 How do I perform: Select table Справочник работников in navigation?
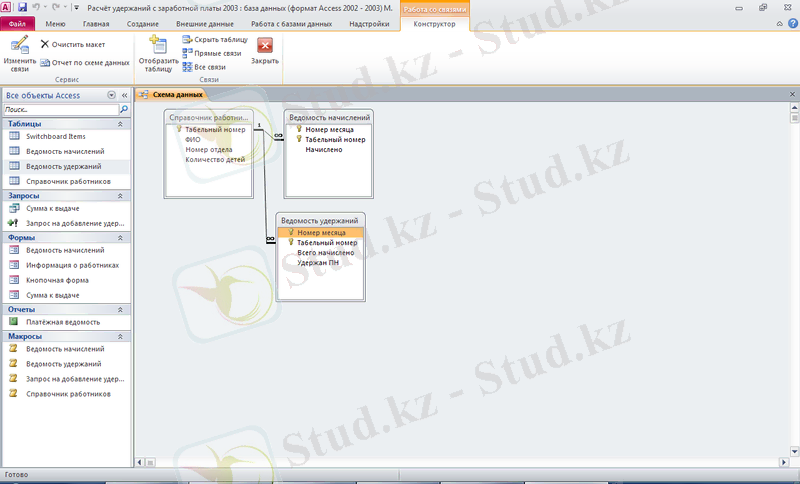[66, 181]
